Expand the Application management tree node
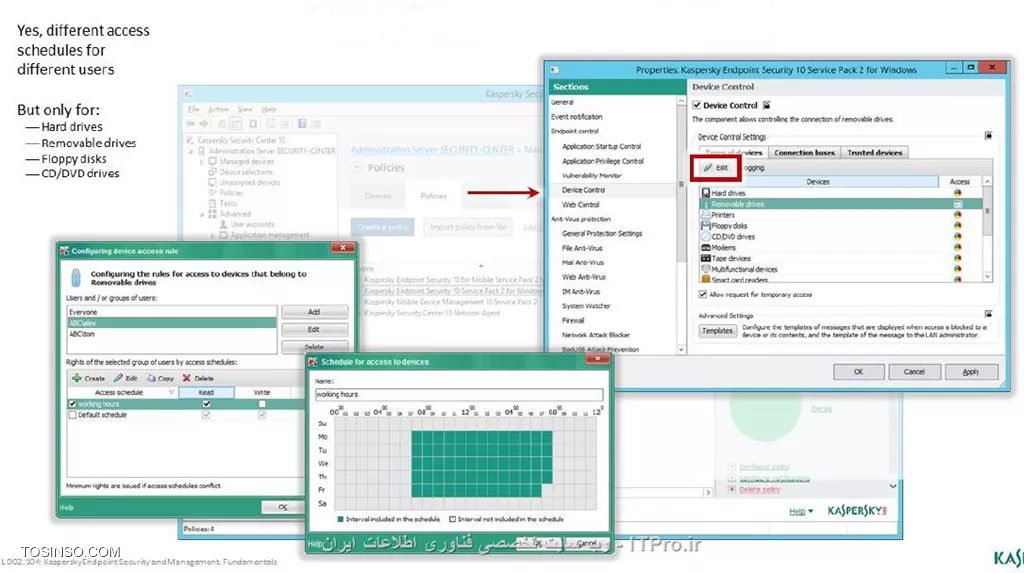 point(212,235)
